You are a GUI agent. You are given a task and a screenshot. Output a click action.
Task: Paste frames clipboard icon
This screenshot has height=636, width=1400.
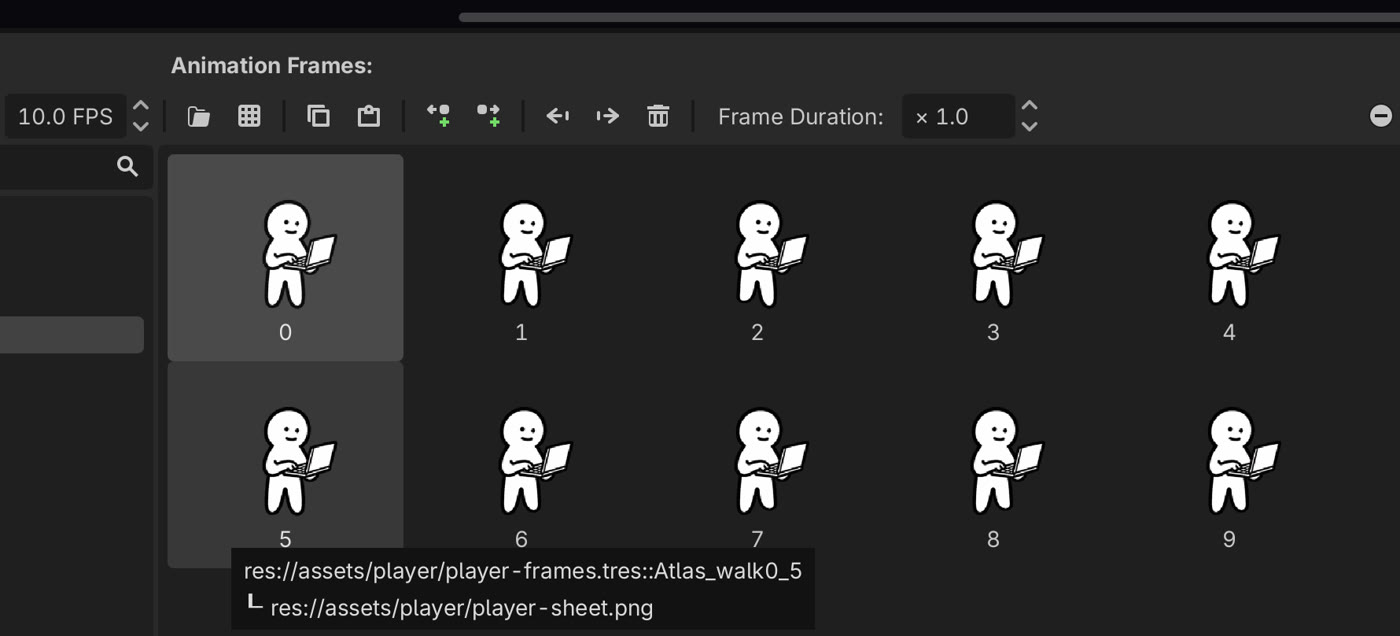[x=368, y=116]
